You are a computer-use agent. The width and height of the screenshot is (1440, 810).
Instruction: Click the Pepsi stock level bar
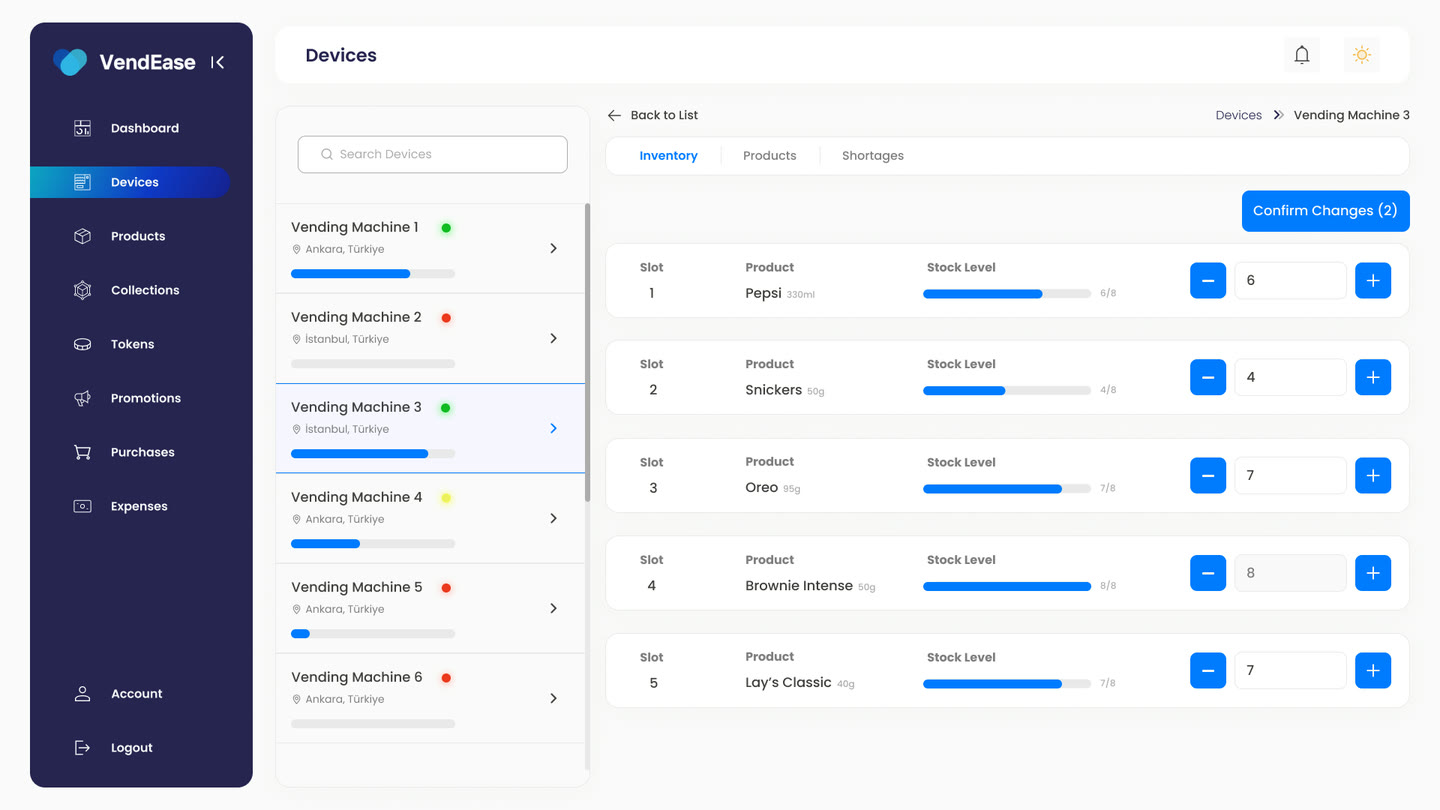tap(1007, 294)
